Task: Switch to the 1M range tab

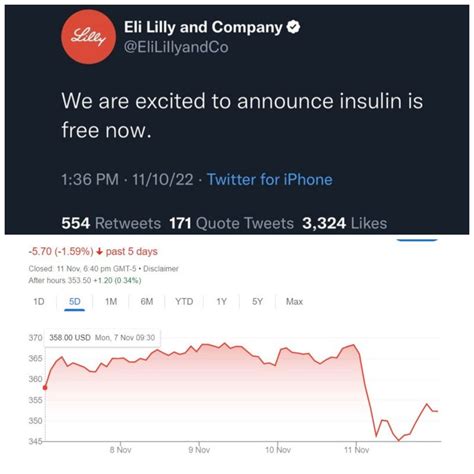Action: click(x=111, y=302)
